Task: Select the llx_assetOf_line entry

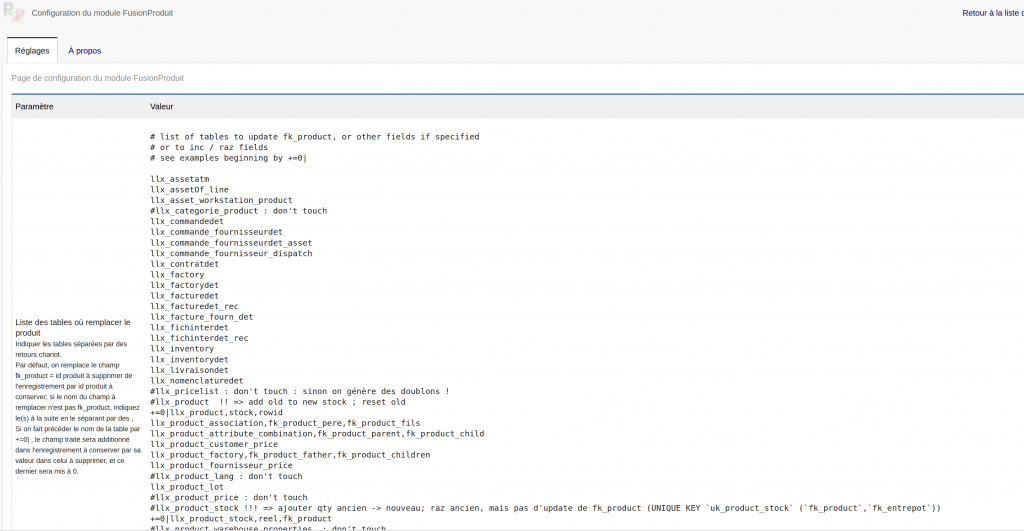Action: point(189,189)
